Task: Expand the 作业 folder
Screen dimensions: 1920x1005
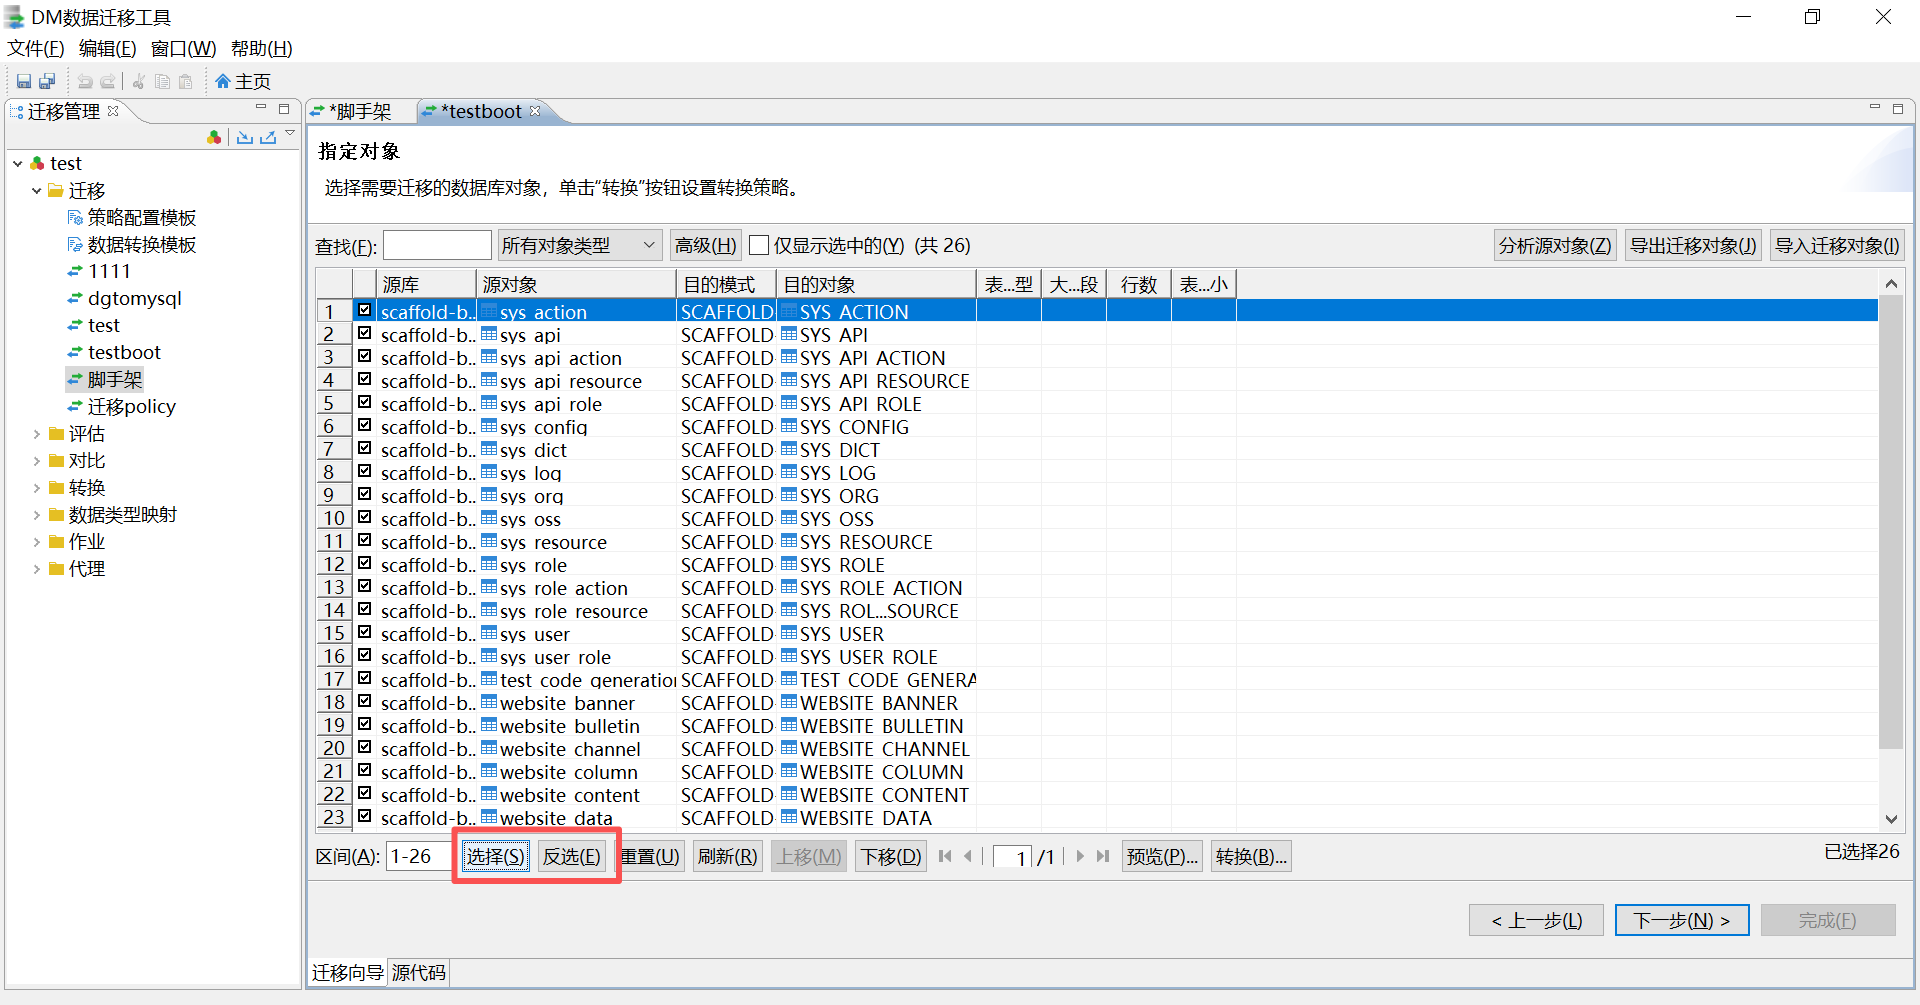Action: [x=37, y=541]
